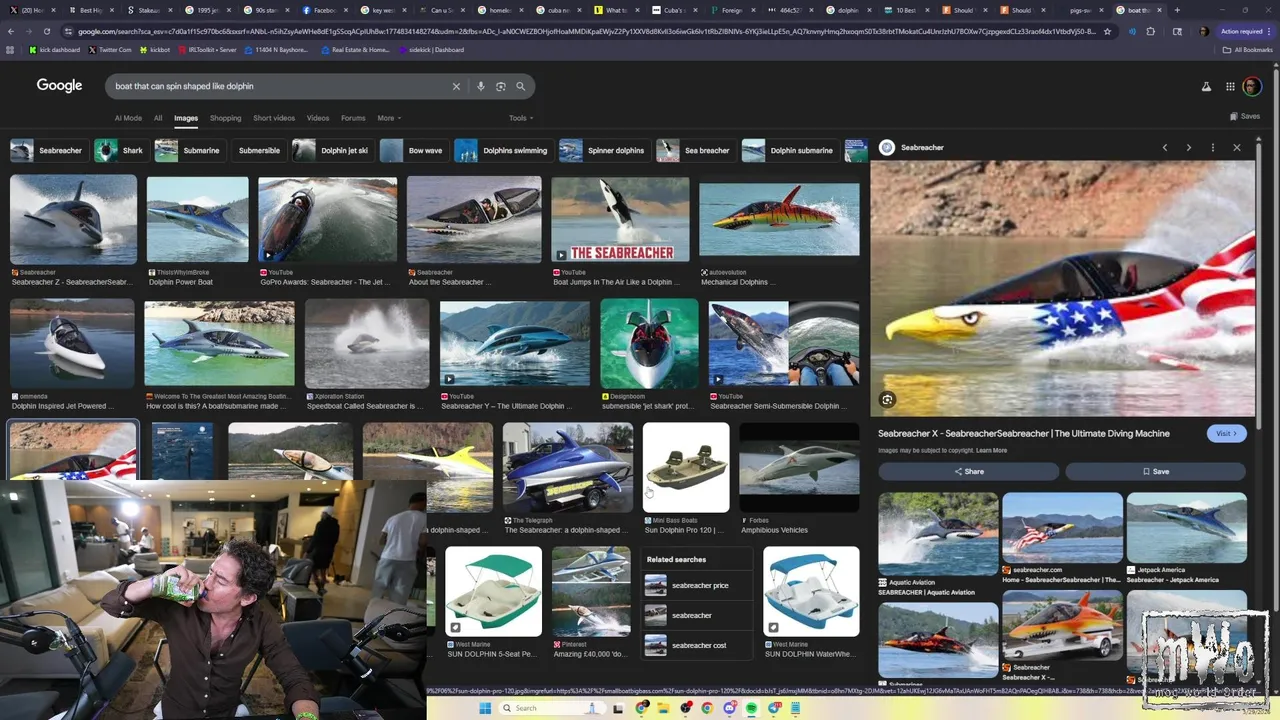The height and width of the screenshot is (720, 1280).
Task: Open a new browser tab
Action: point(1177,10)
